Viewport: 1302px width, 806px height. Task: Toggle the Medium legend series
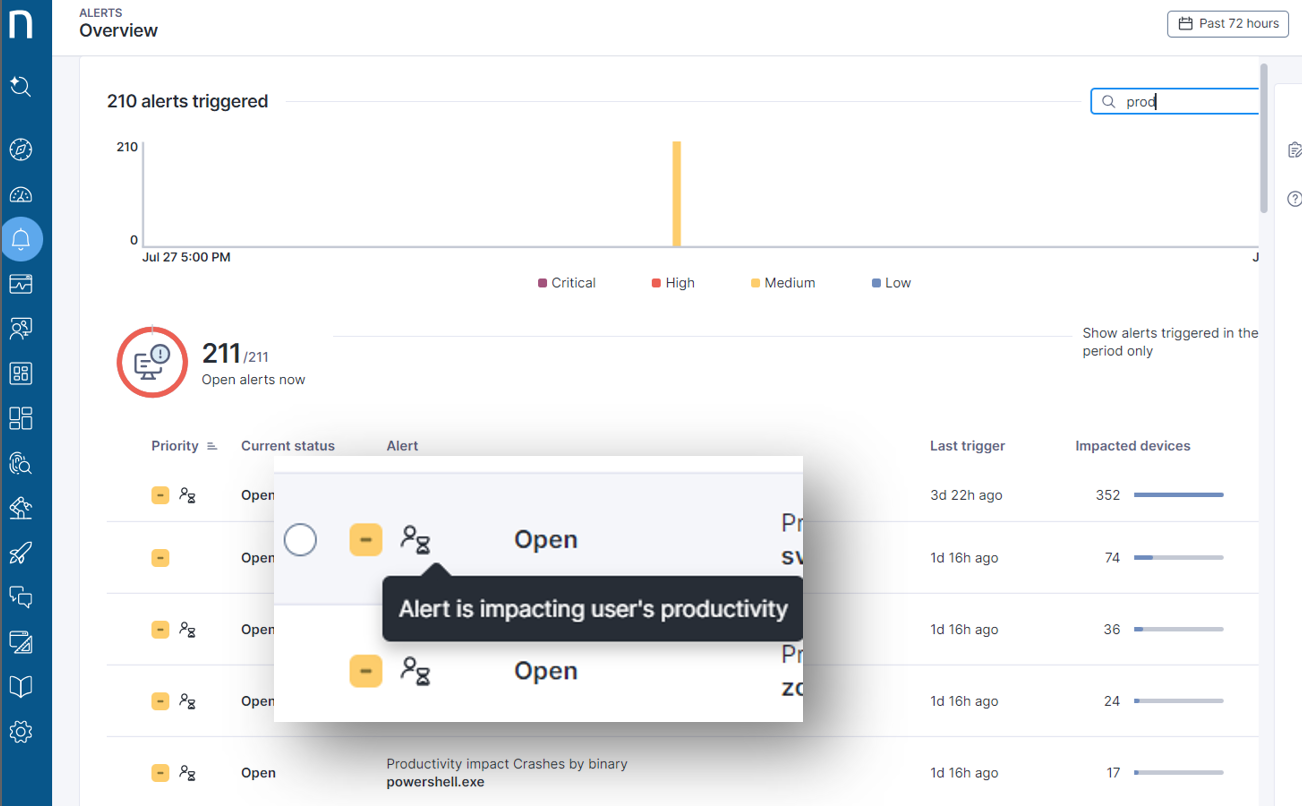783,283
